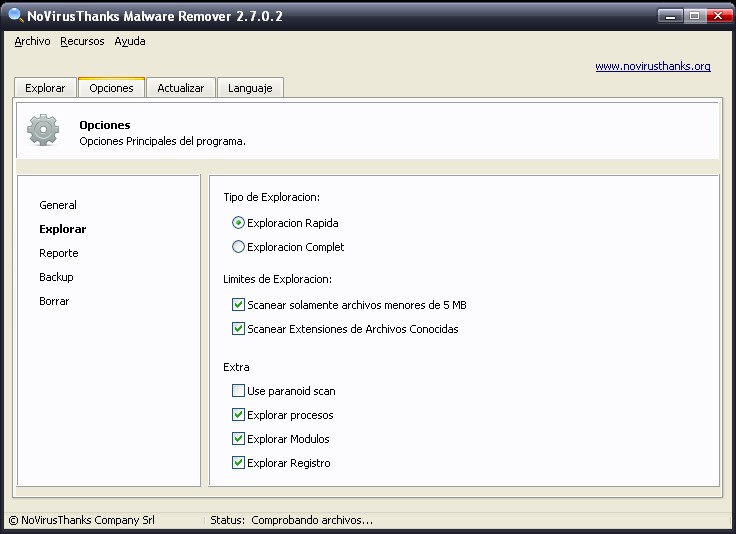Click the gear Opciones icon
This screenshot has height=534, width=736.
click(43, 130)
